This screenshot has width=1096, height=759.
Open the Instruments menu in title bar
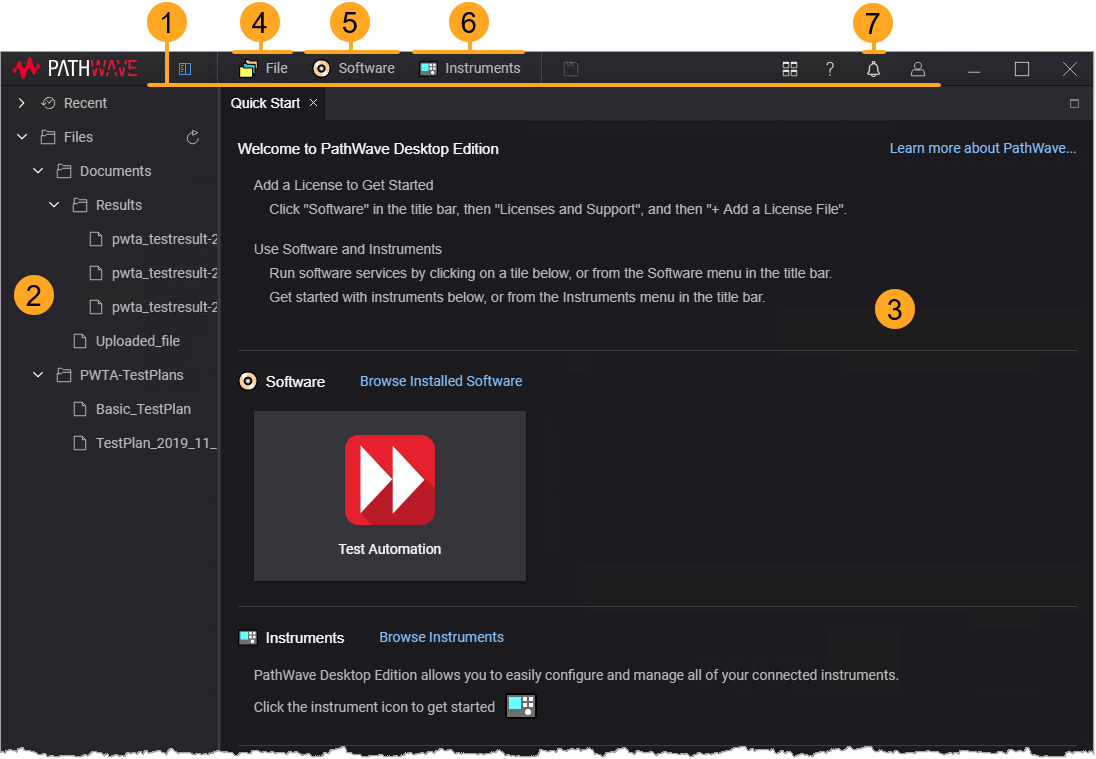470,69
